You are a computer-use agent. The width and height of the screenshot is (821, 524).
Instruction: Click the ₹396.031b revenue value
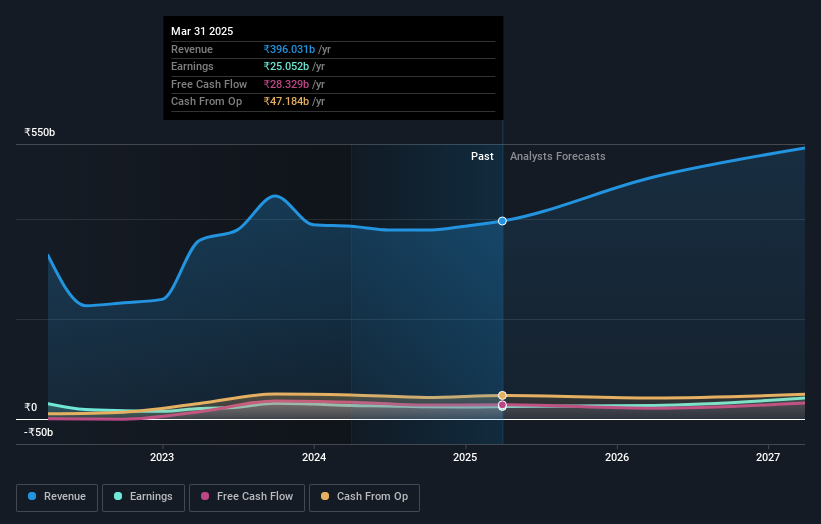click(x=289, y=49)
